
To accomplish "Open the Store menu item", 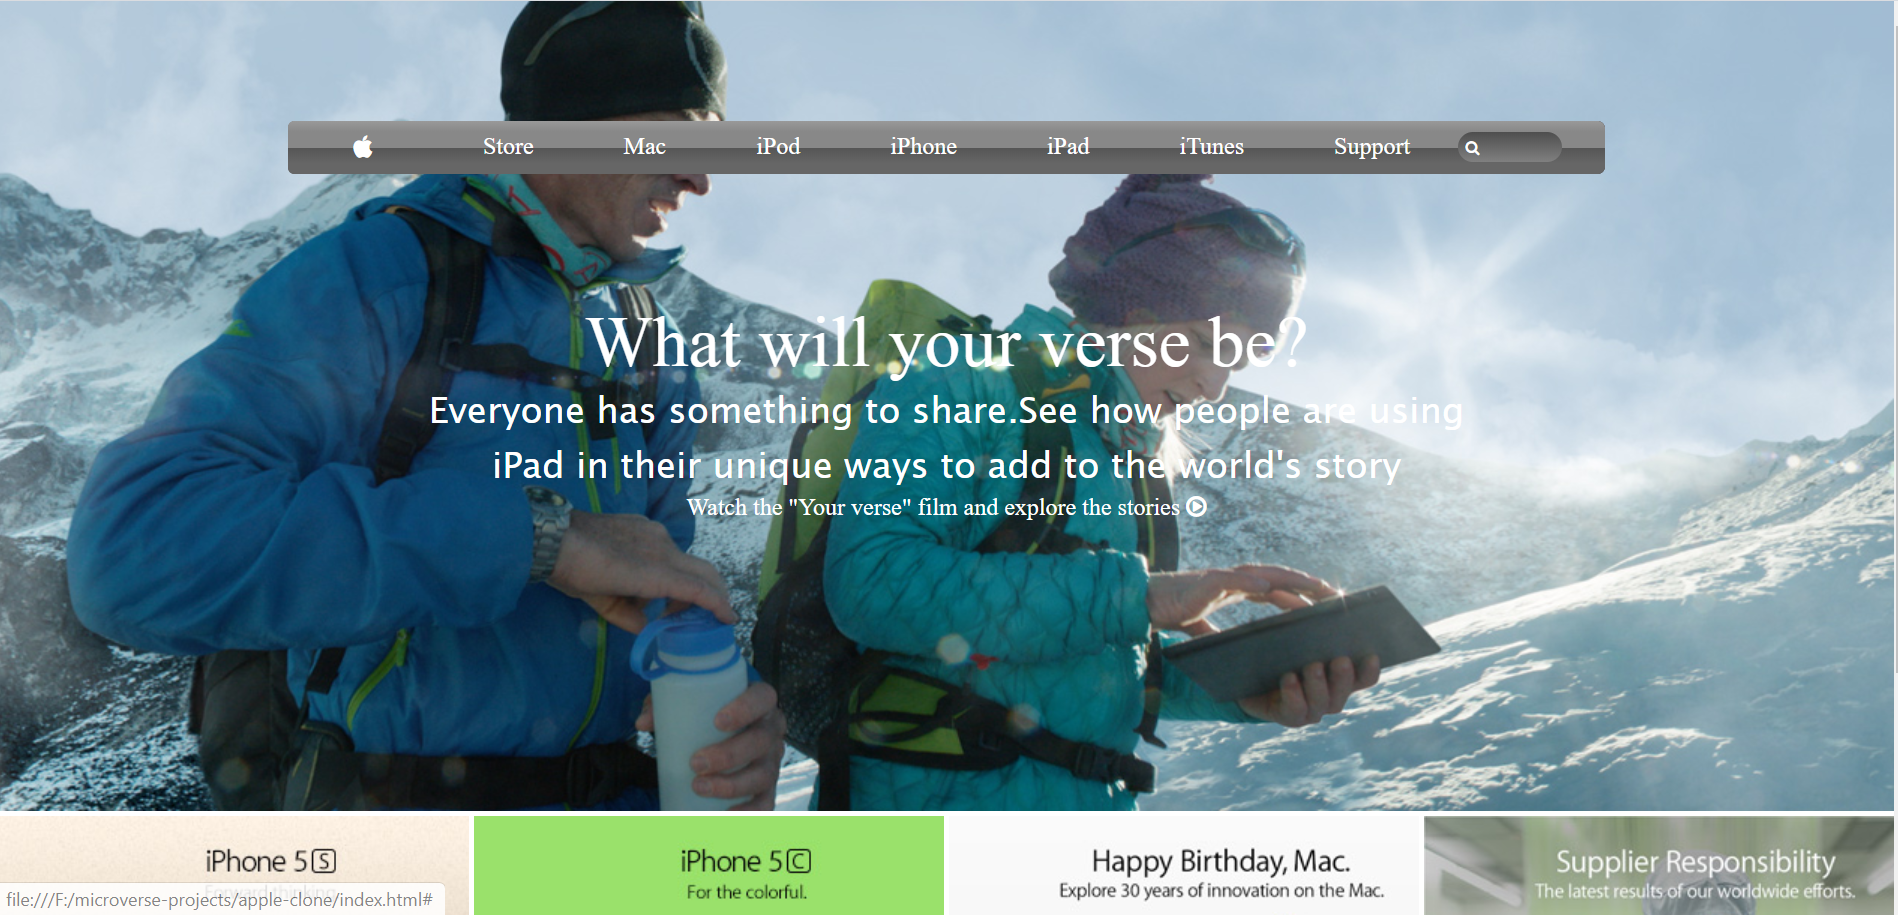I will [508, 147].
